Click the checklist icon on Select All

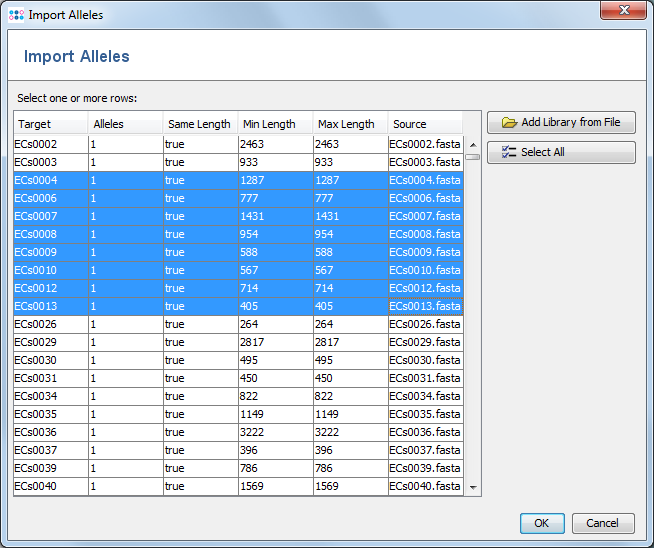click(509, 152)
